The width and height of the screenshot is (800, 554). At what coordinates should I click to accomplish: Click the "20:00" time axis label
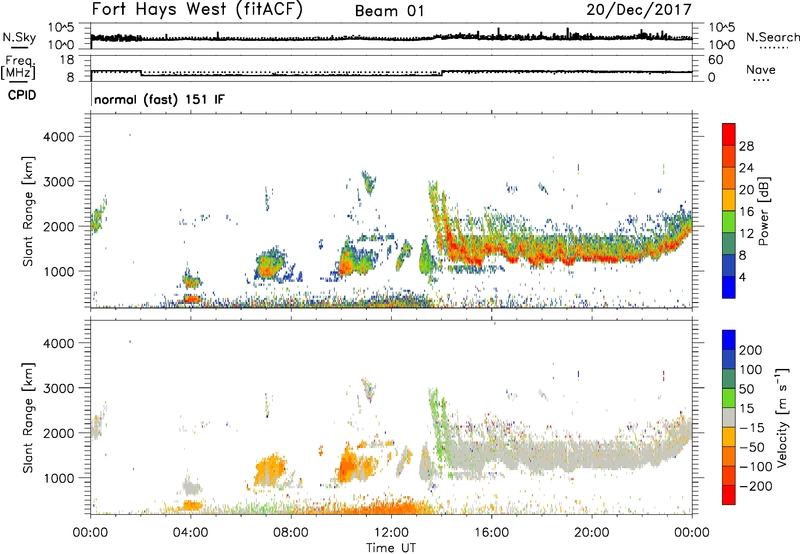coord(592,533)
